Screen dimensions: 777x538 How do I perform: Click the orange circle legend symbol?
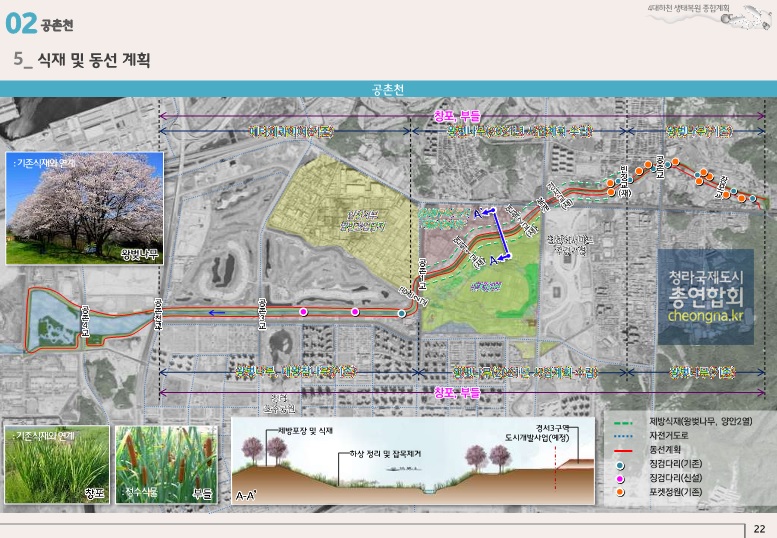[x=620, y=492]
